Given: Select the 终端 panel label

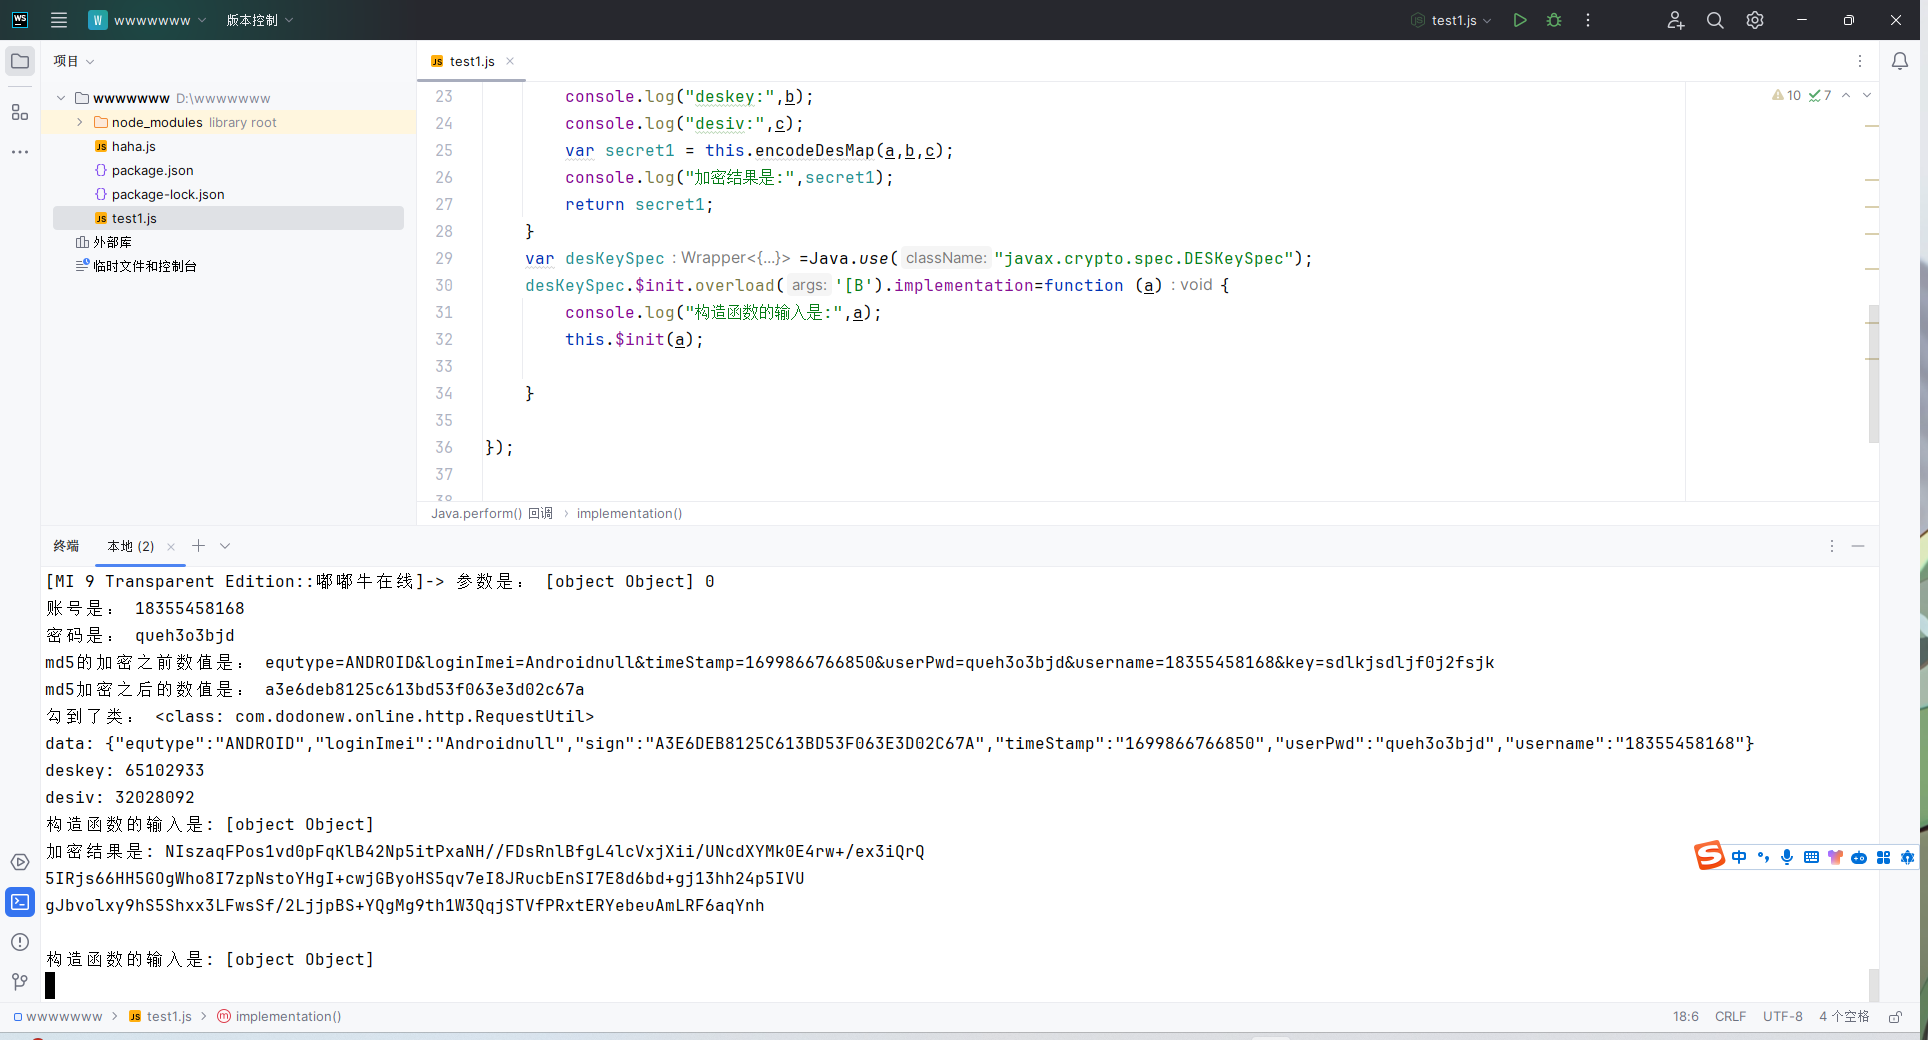Looking at the screenshot, I should [x=66, y=546].
